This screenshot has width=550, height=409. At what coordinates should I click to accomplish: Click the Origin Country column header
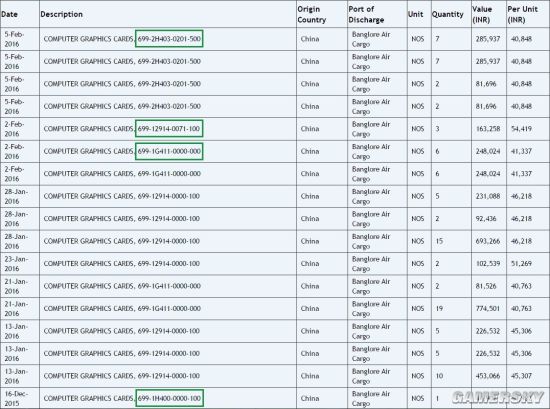tap(311, 14)
